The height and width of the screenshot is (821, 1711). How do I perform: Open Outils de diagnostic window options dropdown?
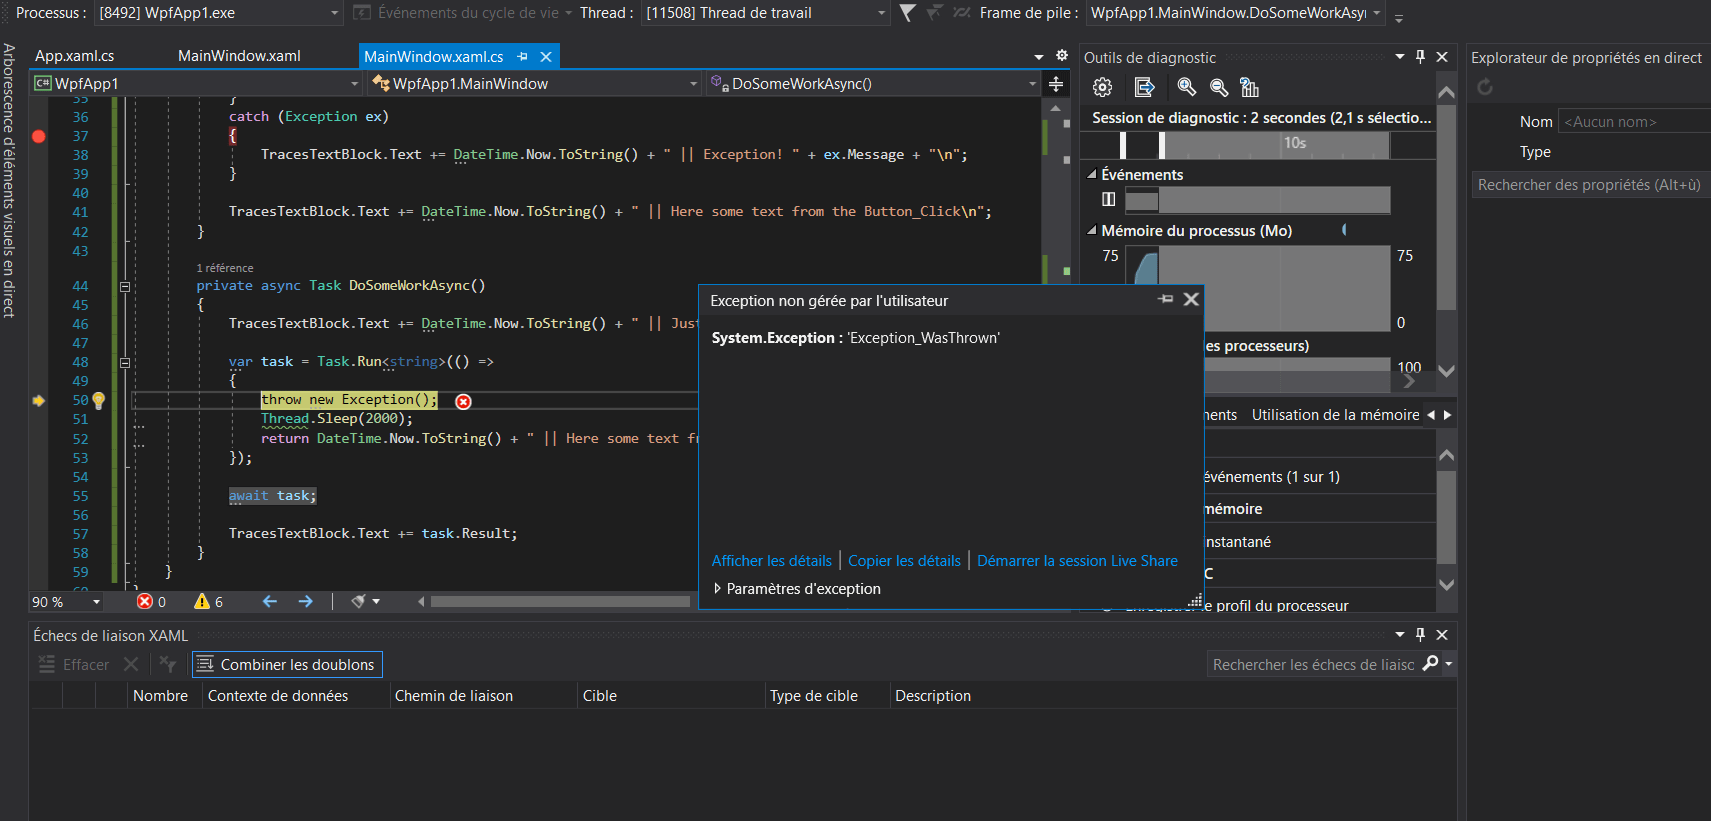coord(1400,57)
